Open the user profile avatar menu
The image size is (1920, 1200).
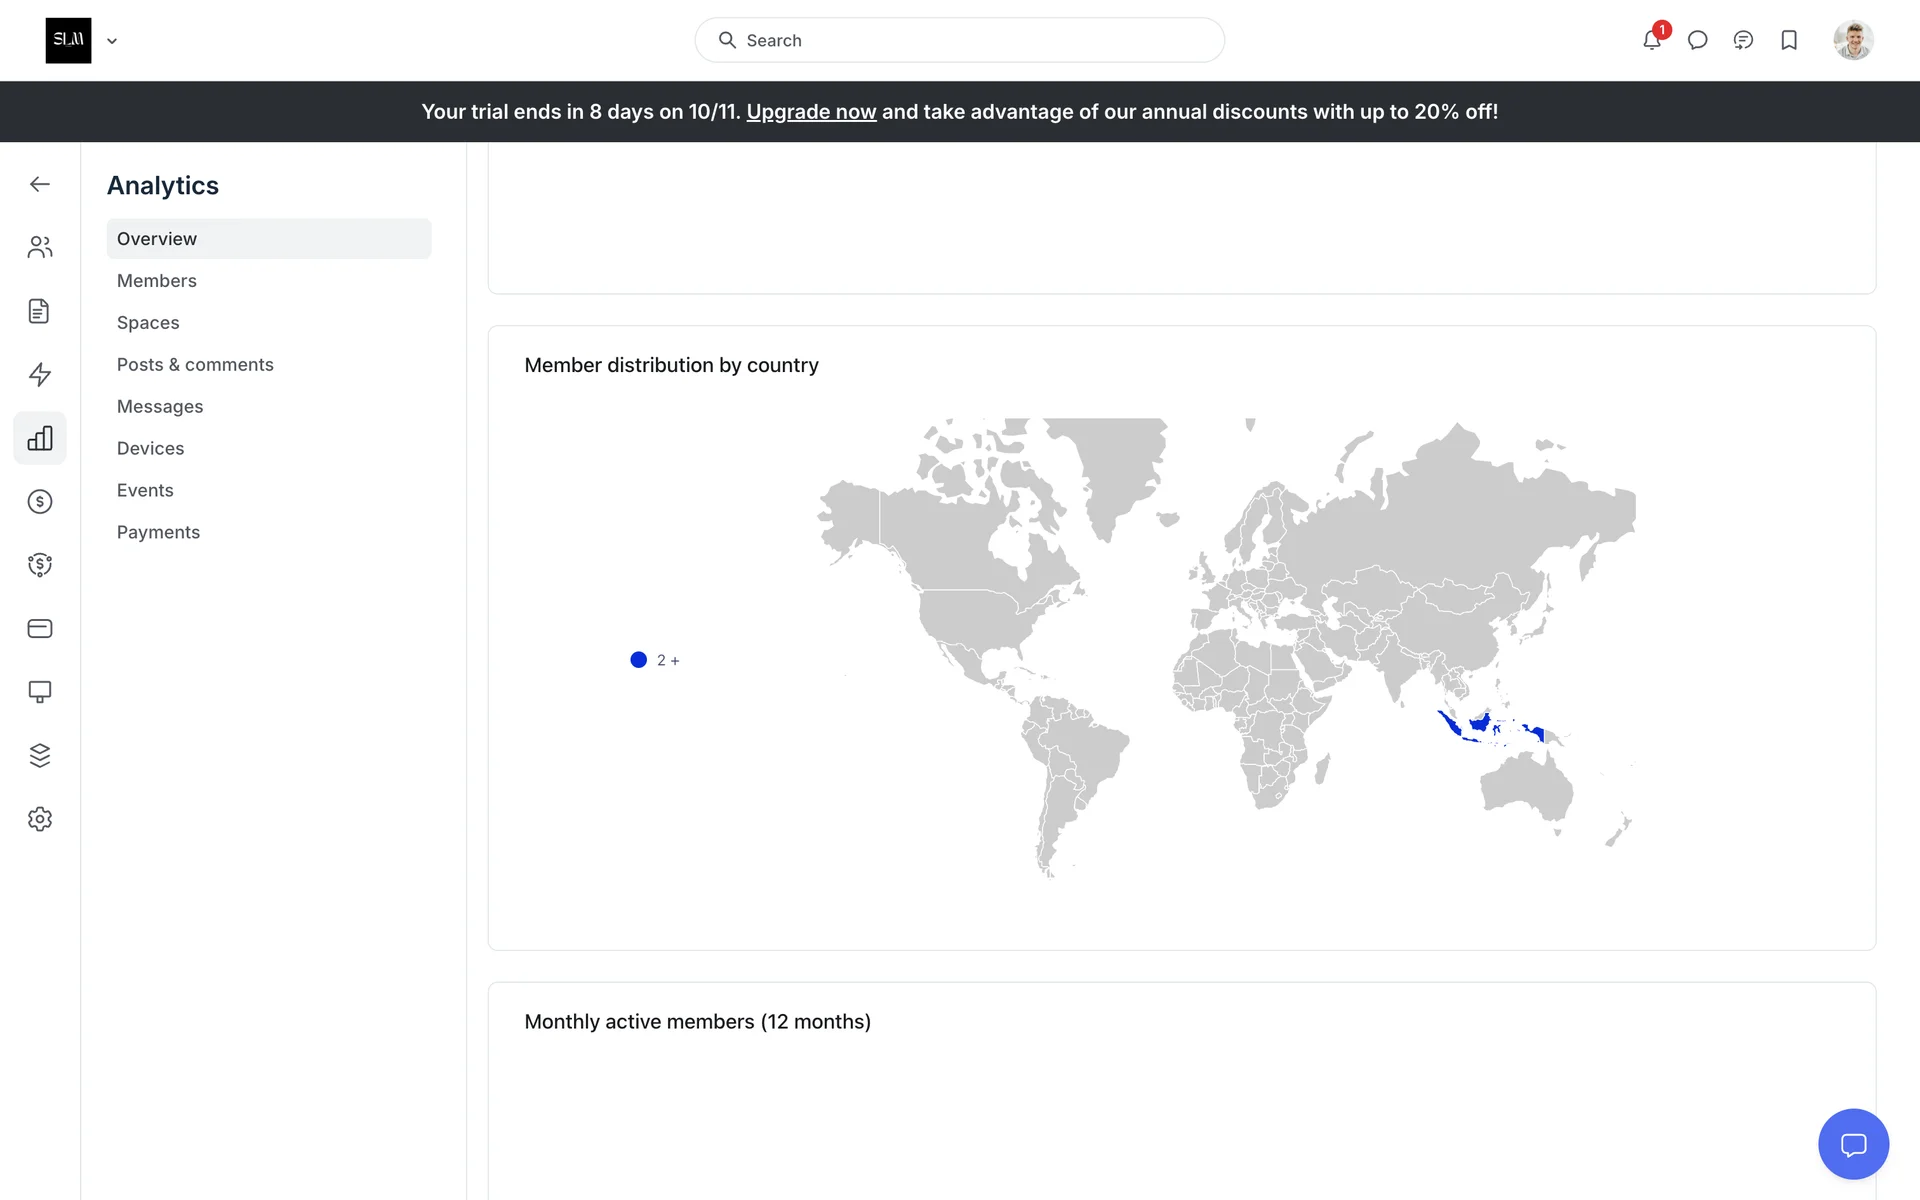click(x=1853, y=40)
